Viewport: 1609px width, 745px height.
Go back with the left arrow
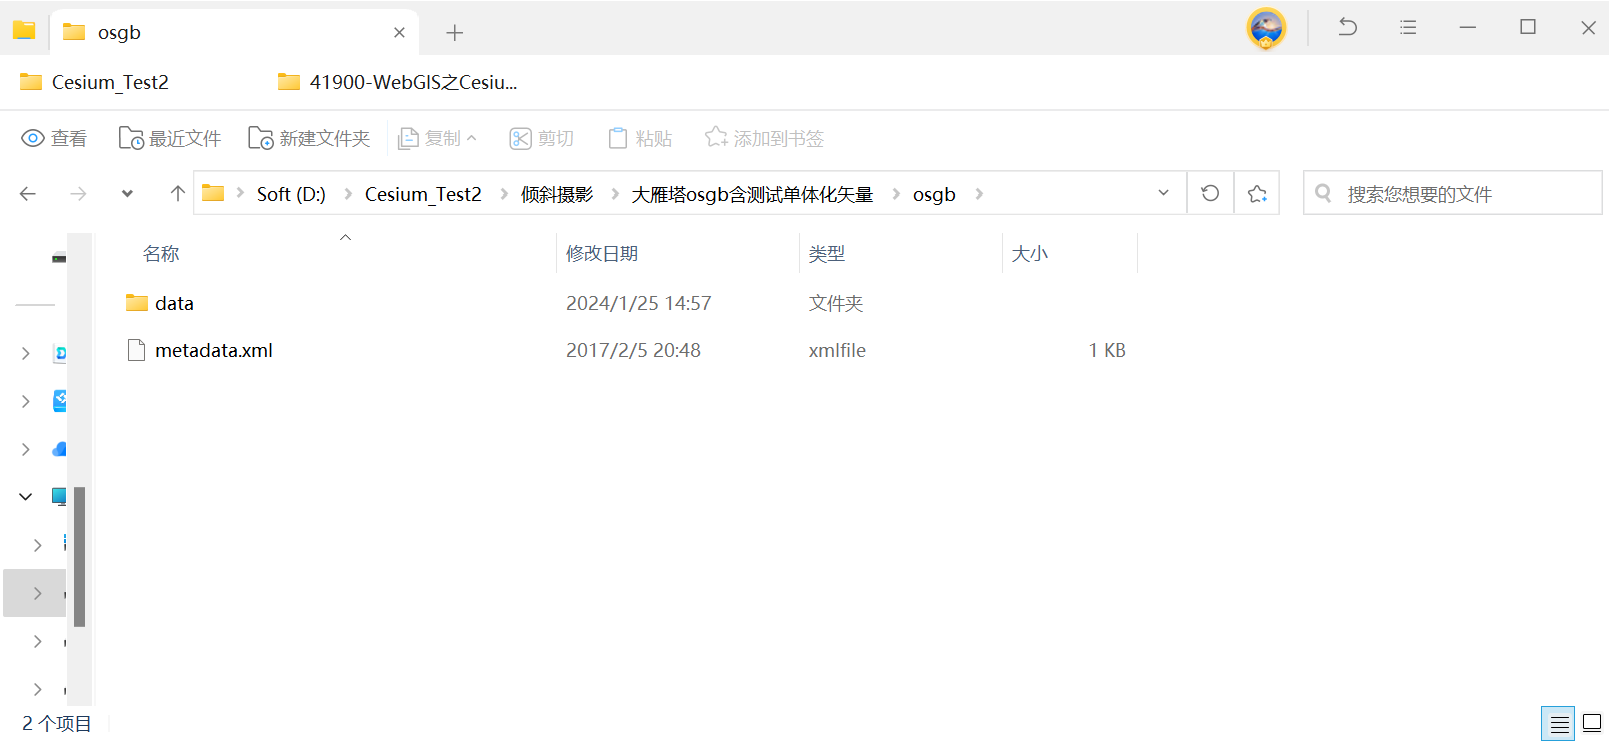tap(28, 194)
